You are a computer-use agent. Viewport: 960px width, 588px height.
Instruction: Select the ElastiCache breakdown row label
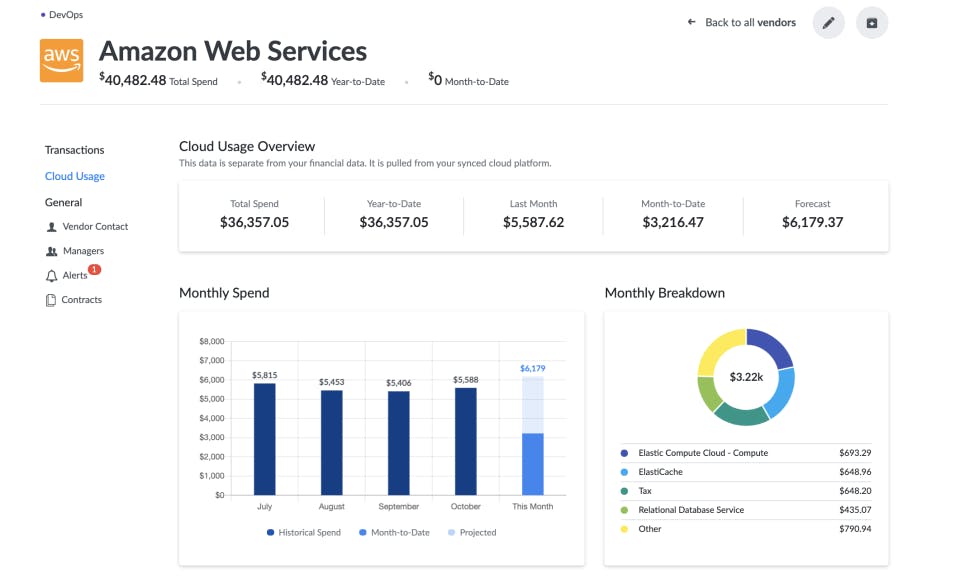pos(660,472)
